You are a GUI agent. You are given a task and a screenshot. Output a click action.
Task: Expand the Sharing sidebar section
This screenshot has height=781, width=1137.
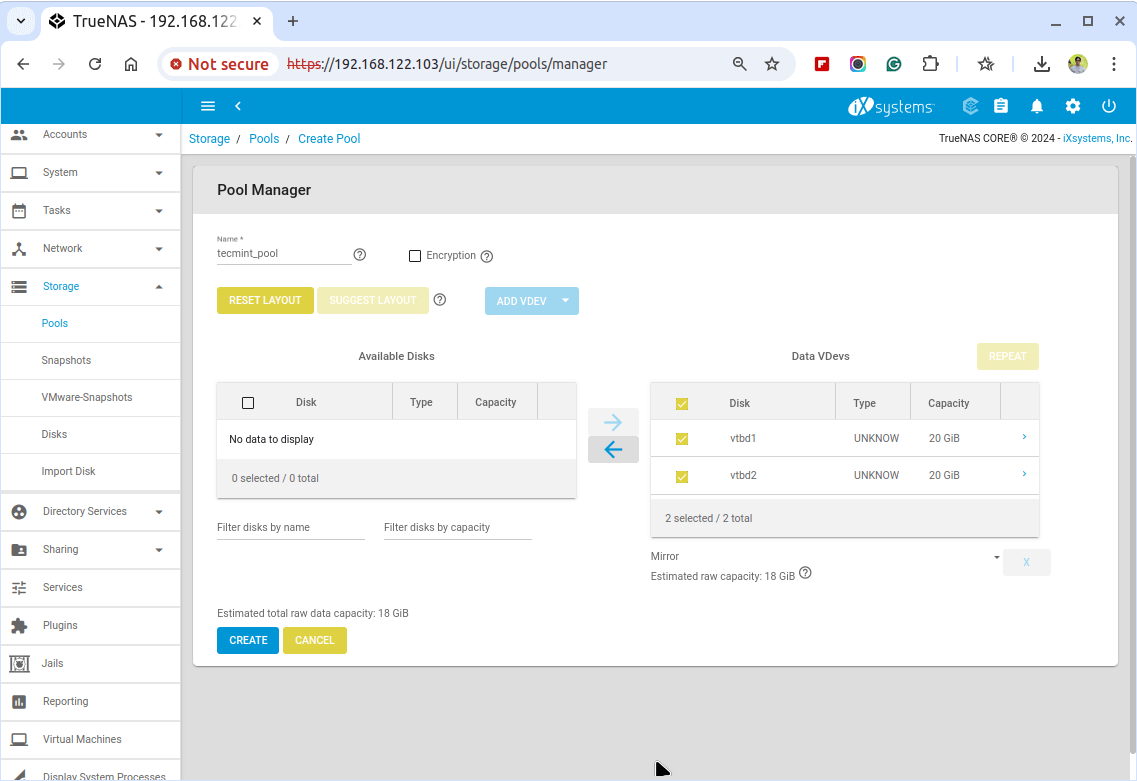point(91,550)
